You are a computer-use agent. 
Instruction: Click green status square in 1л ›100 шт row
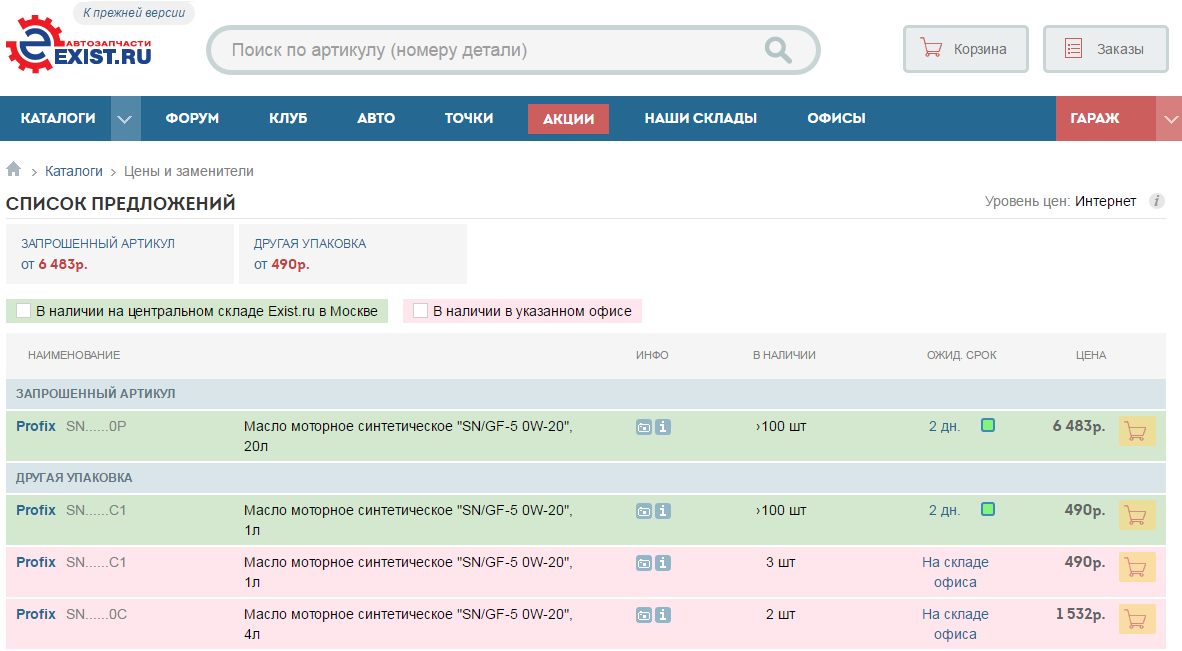pyautogui.click(x=988, y=509)
